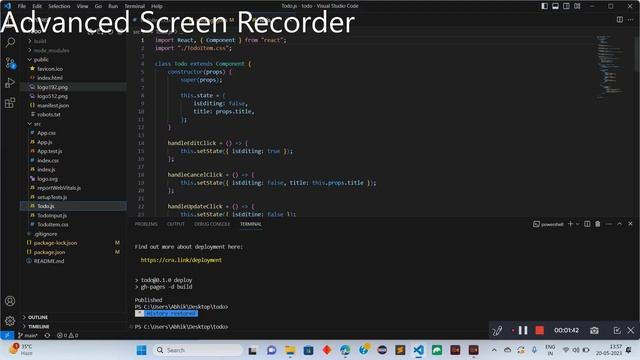Click the recorder task checklist icon
640x360 pixels.
[x=617, y=330]
